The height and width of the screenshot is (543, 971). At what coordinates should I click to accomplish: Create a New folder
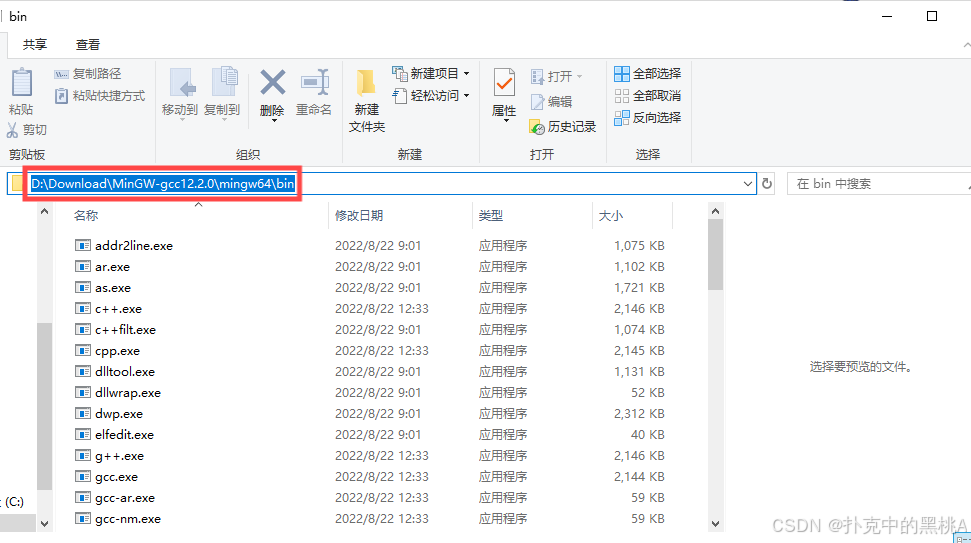[x=367, y=100]
